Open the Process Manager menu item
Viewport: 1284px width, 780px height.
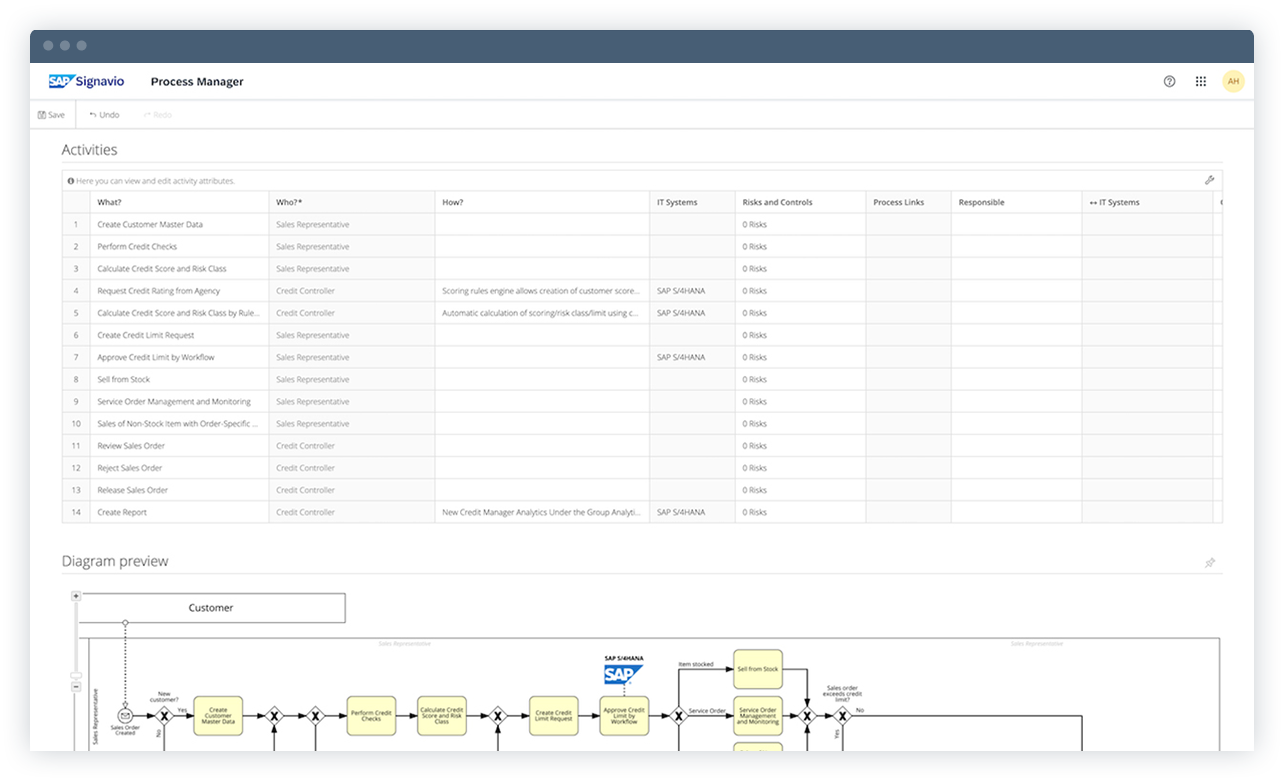pos(197,81)
